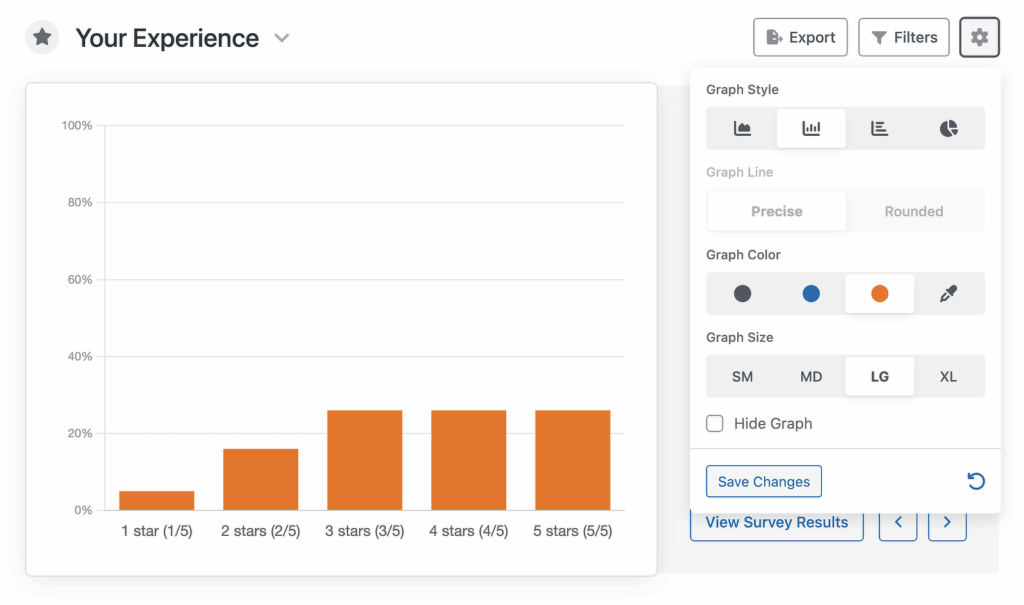Reset settings using the undo icon

coord(976,481)
